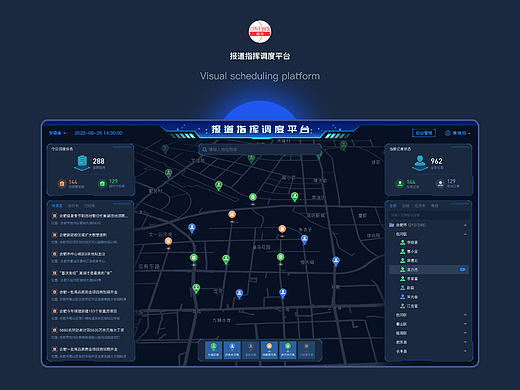Click the first blue person icon in the reporter tree
This screenshot has width=520, height=390.
pyautogui.click(x=403, y=287)
